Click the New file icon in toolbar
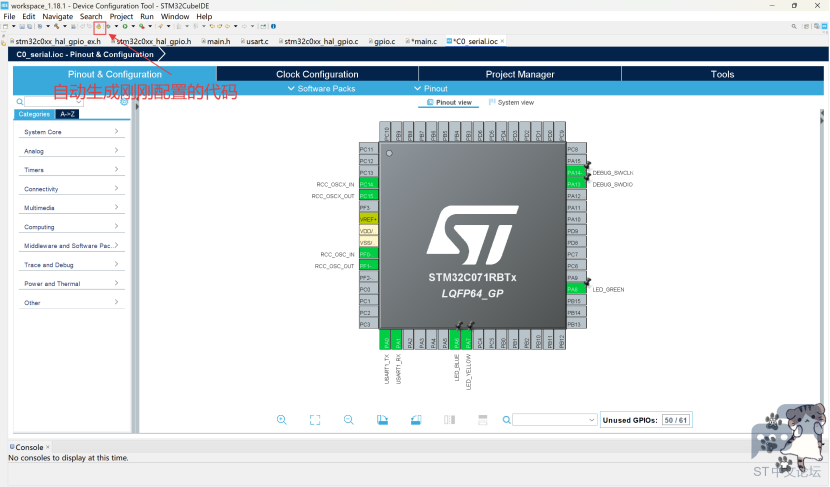830x487 pixels. pyautogui.click(x=6, y=26)
